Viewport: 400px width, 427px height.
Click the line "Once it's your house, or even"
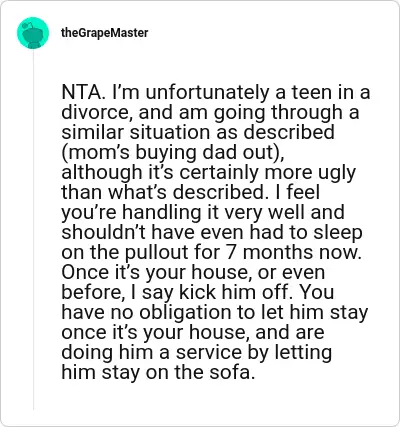coord(193,273)
